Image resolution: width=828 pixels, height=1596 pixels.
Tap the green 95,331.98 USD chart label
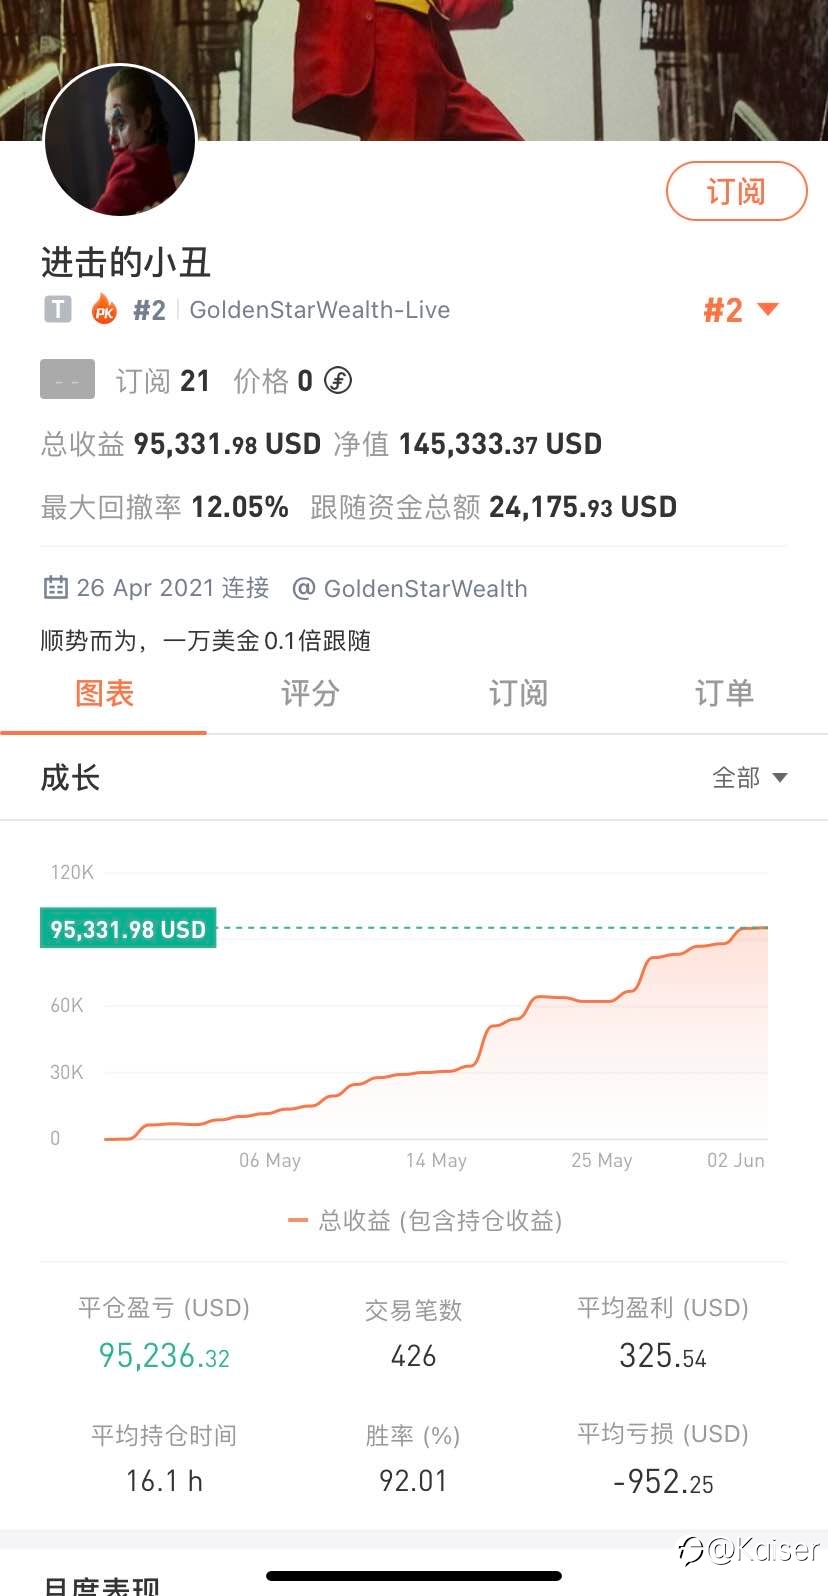click(128, 929)
